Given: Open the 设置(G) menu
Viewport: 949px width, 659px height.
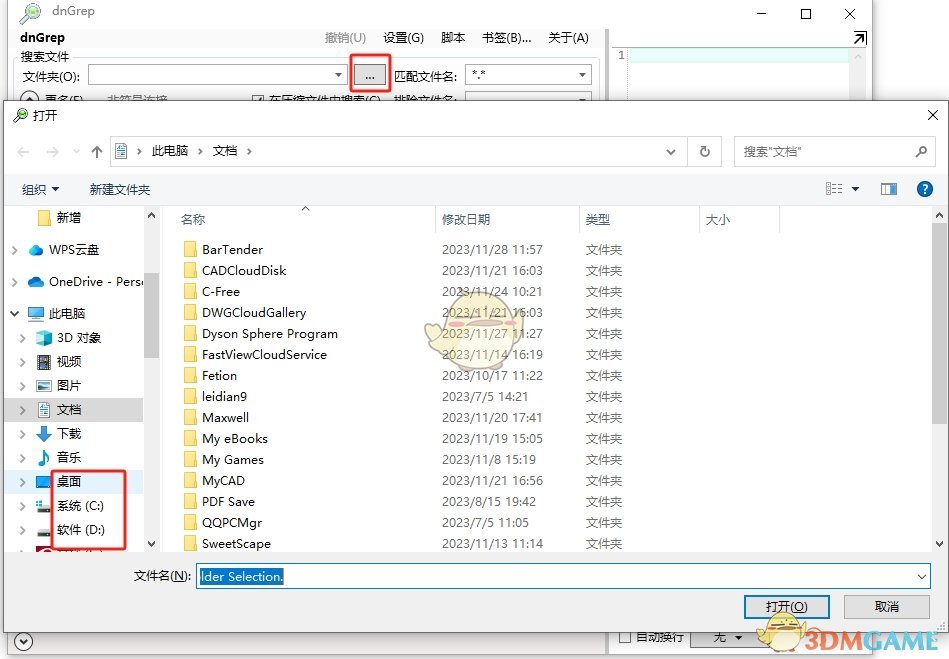Looking at the screenshot, I should point(403,38).
